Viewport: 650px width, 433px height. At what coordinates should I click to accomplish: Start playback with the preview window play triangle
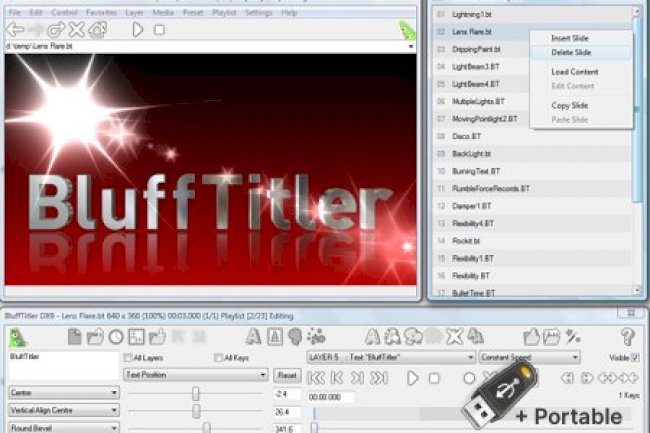(138, 30)
